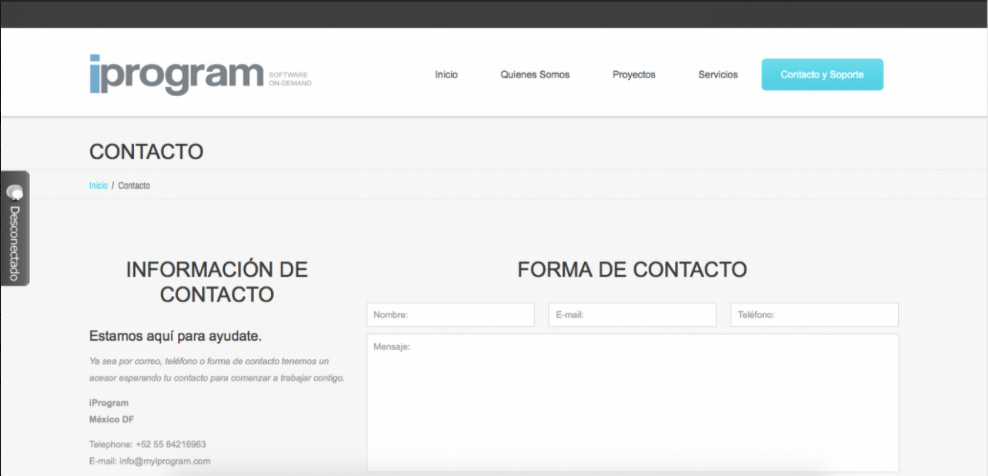Click the Contacto breadcrumb item
This screenshot has height=476, width=988.
[x=134, y=186]
